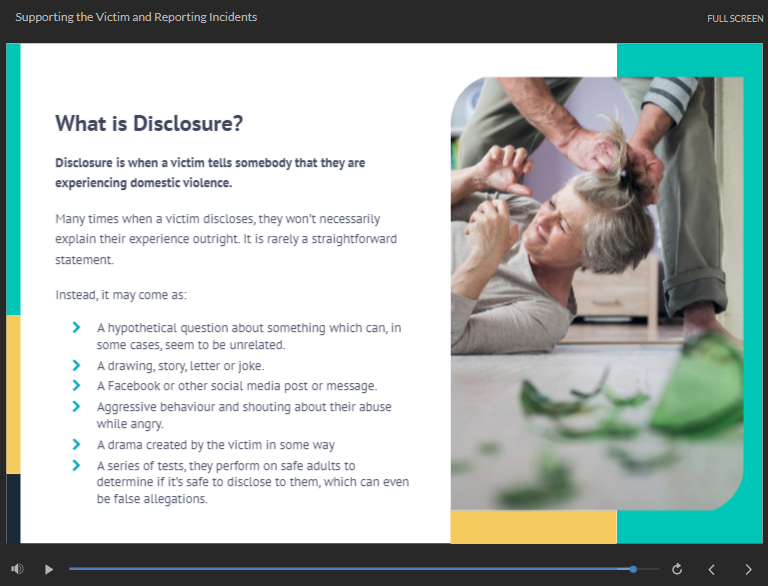This screenshot has height=586, width=768.
Task: Mute audio with the speaker icon
Action: click(x=17, y=569)
